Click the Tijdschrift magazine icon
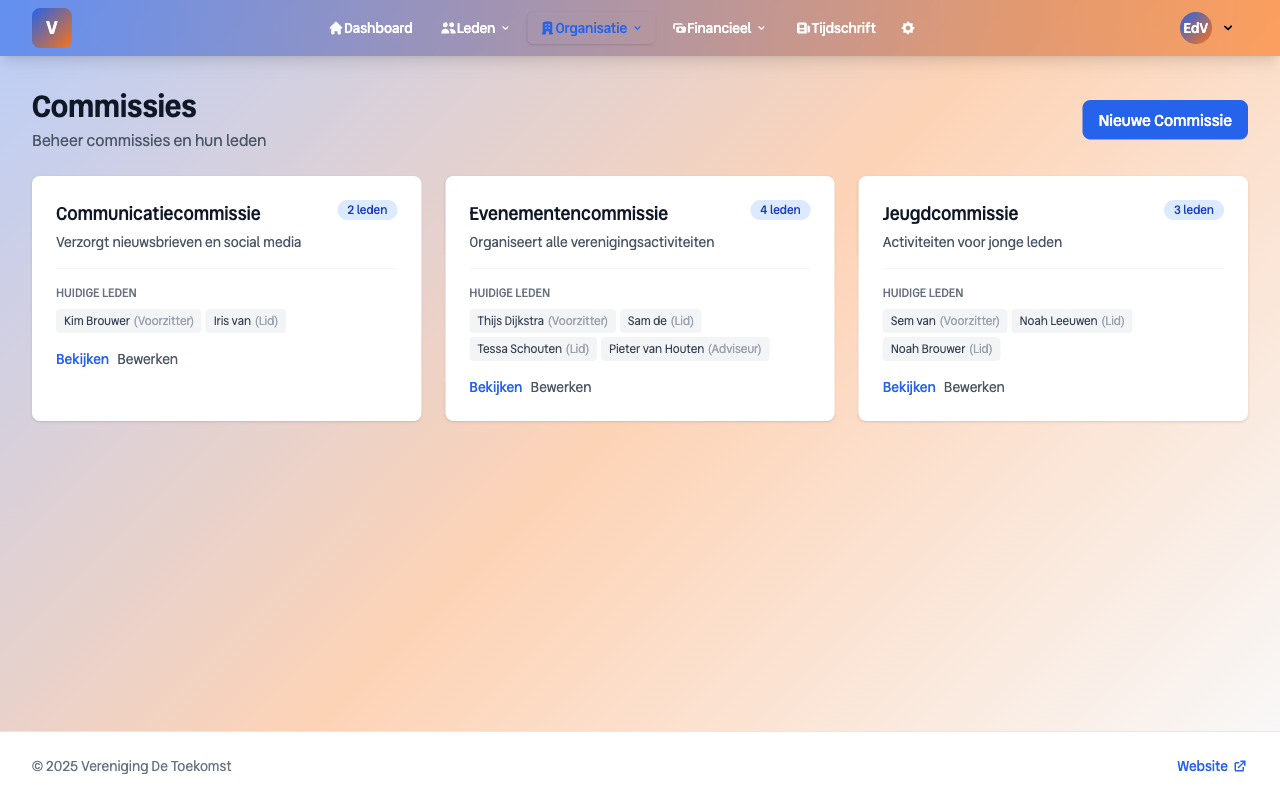The image size is (1280, 800). [802, 28]
